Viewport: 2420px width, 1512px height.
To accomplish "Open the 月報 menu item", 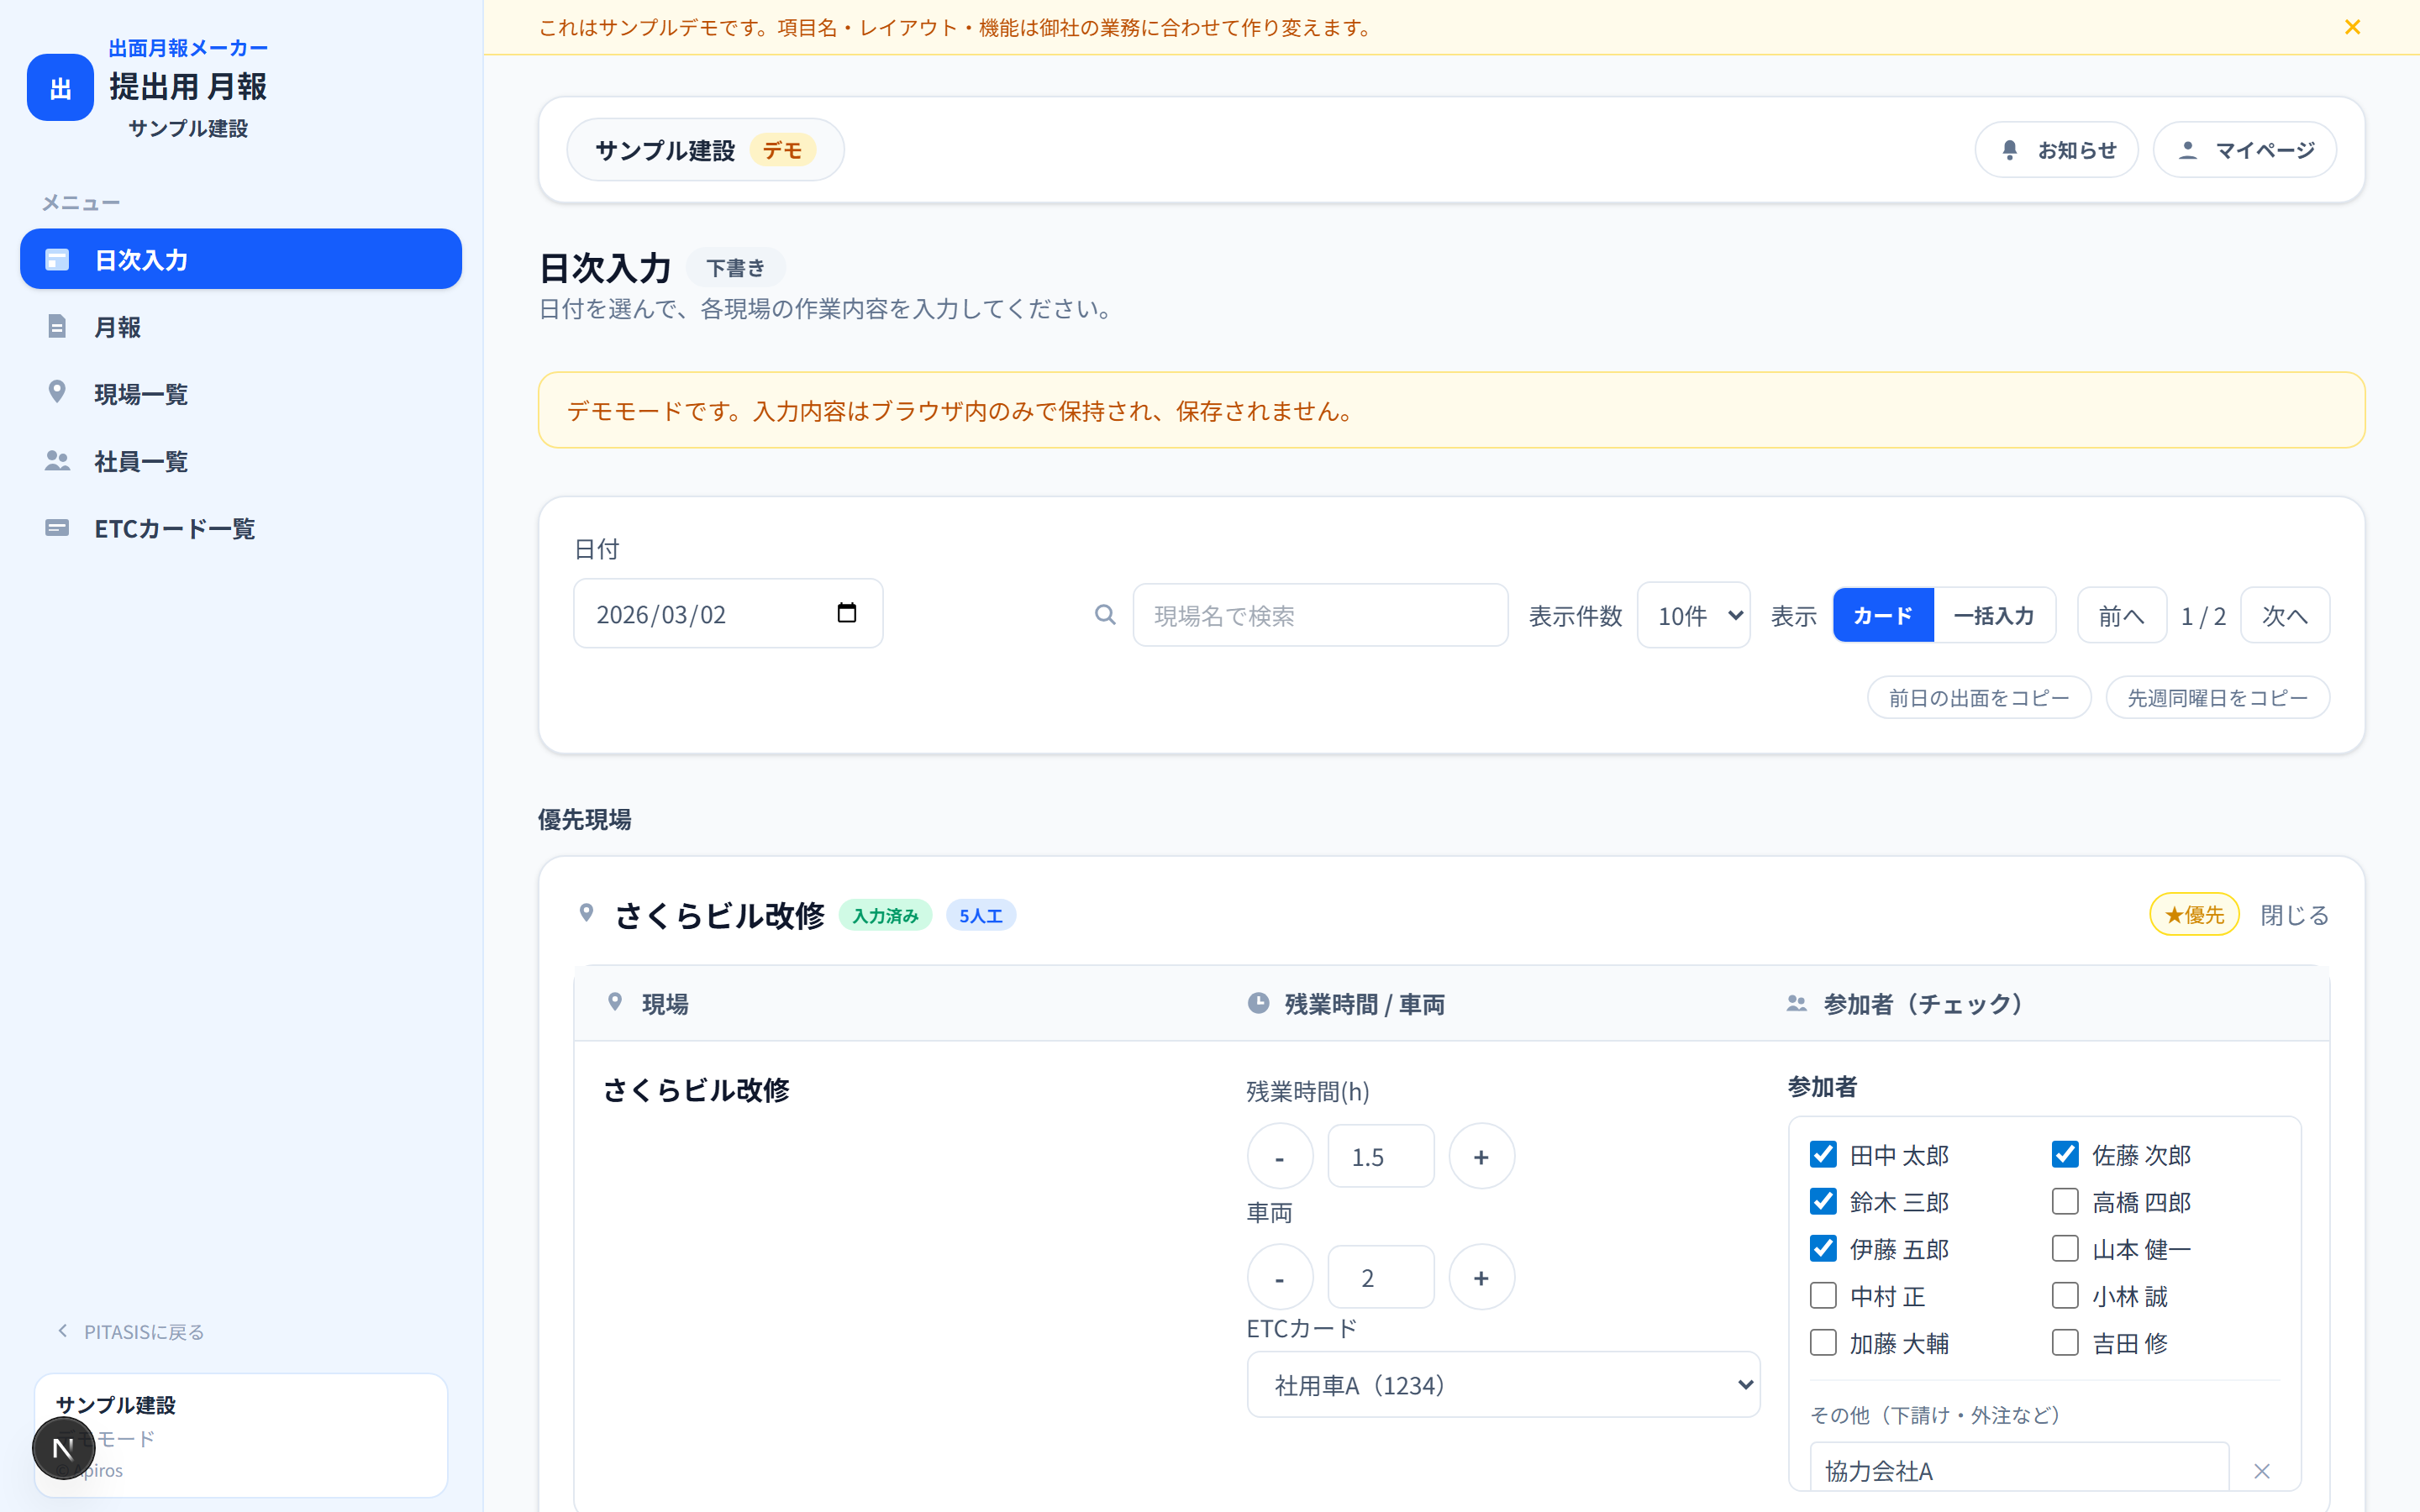I will pos(241,327).
